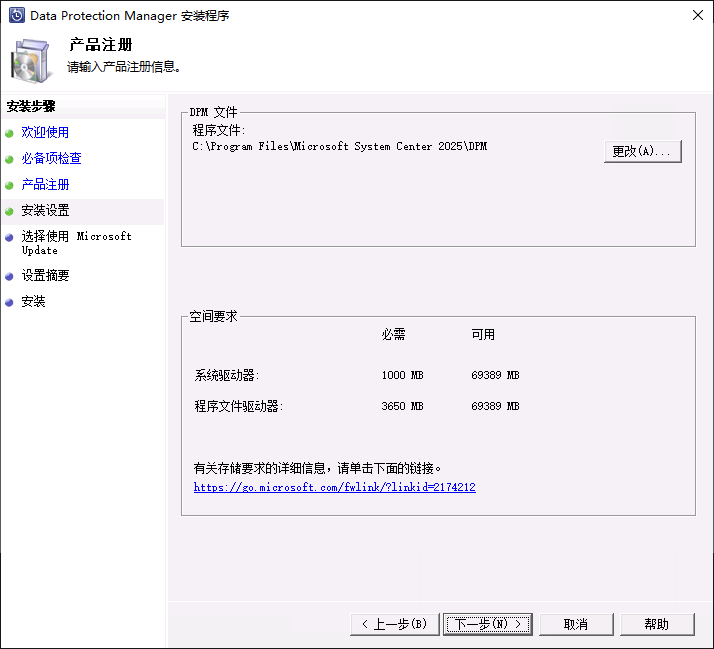The width and height of the screenshot is (714, 649).
Task: Open the go.microsoft.com fwlink storage requirements link
Action: 335,487
